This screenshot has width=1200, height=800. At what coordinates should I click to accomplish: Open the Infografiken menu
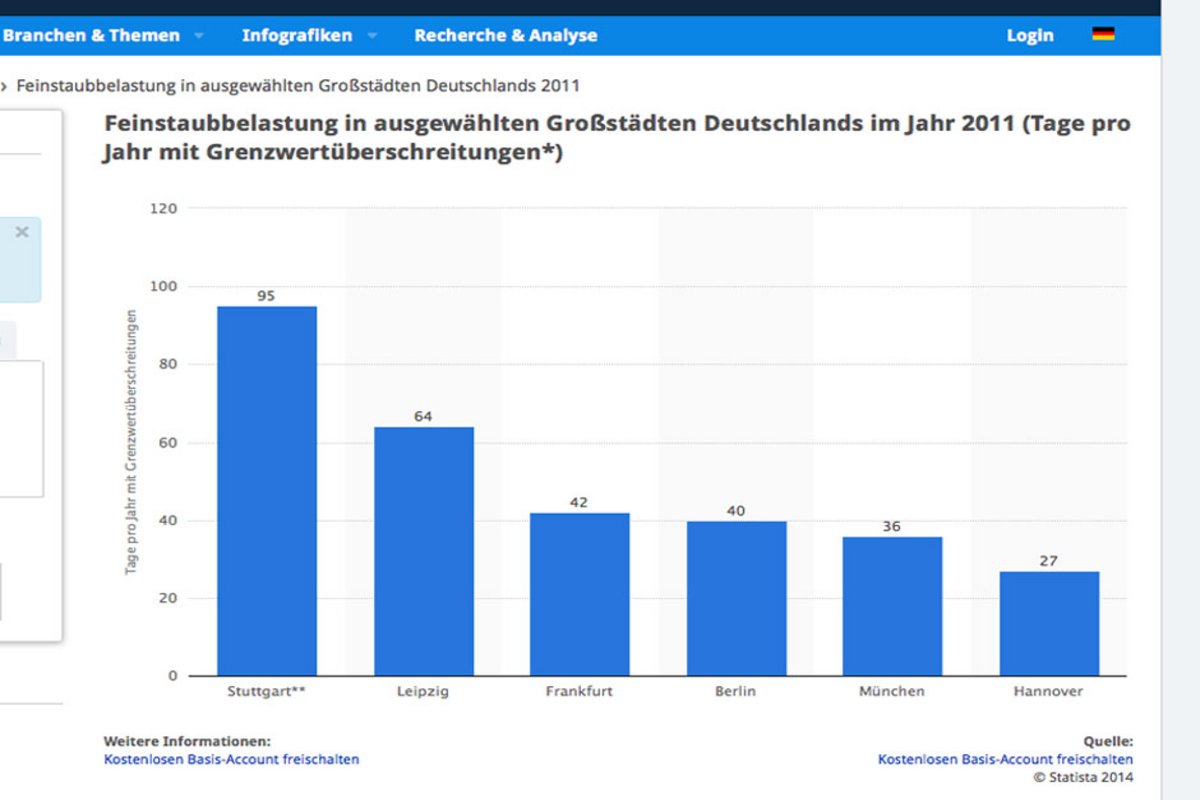point(297,35)
